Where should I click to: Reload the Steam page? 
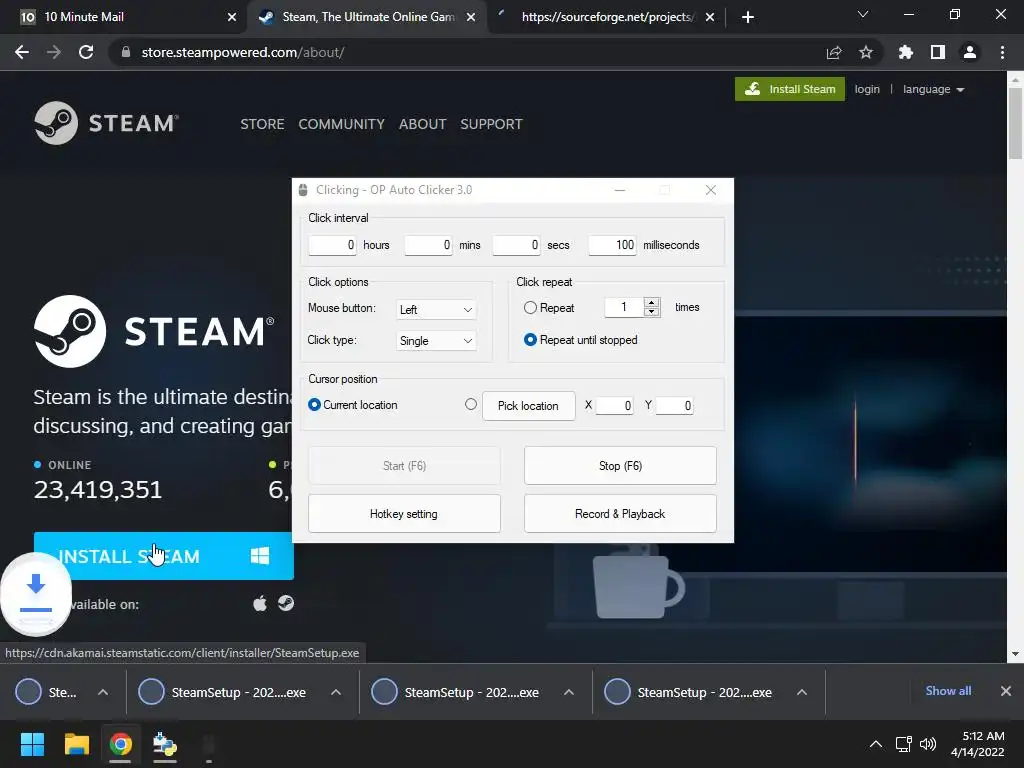(x=86, y=52)
